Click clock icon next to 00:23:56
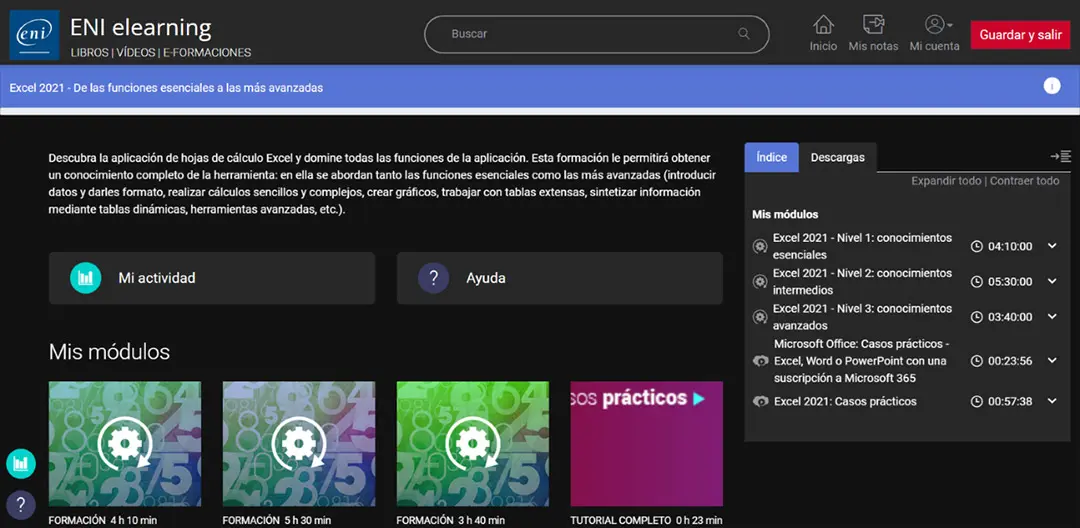This screenshot has height=528, width=1080. pos(976,361)
